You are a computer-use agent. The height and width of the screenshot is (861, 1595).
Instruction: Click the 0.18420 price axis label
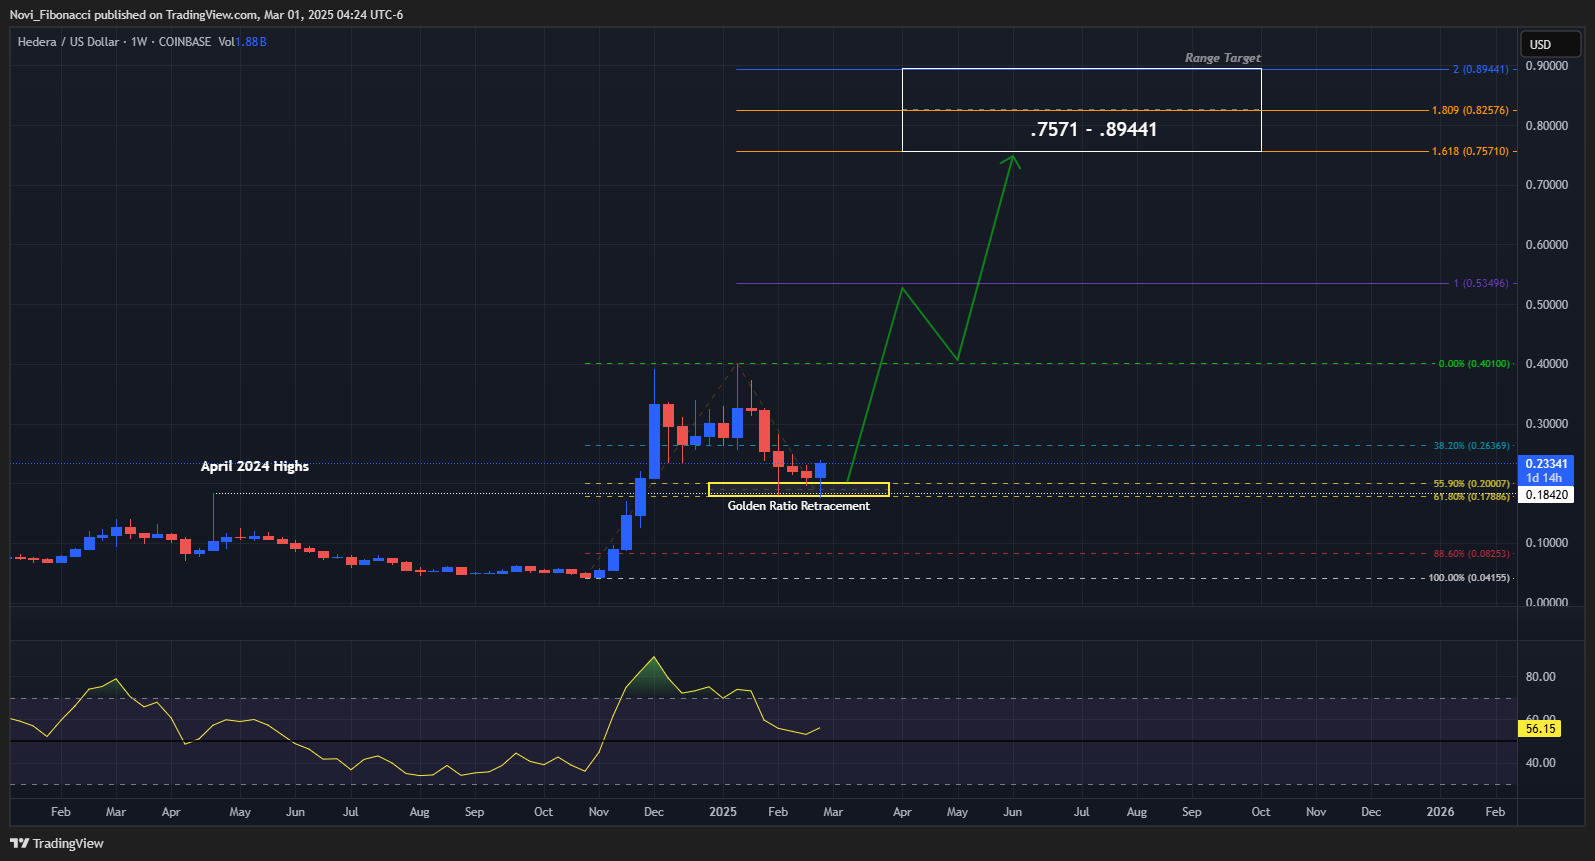tap(1546, 495)
